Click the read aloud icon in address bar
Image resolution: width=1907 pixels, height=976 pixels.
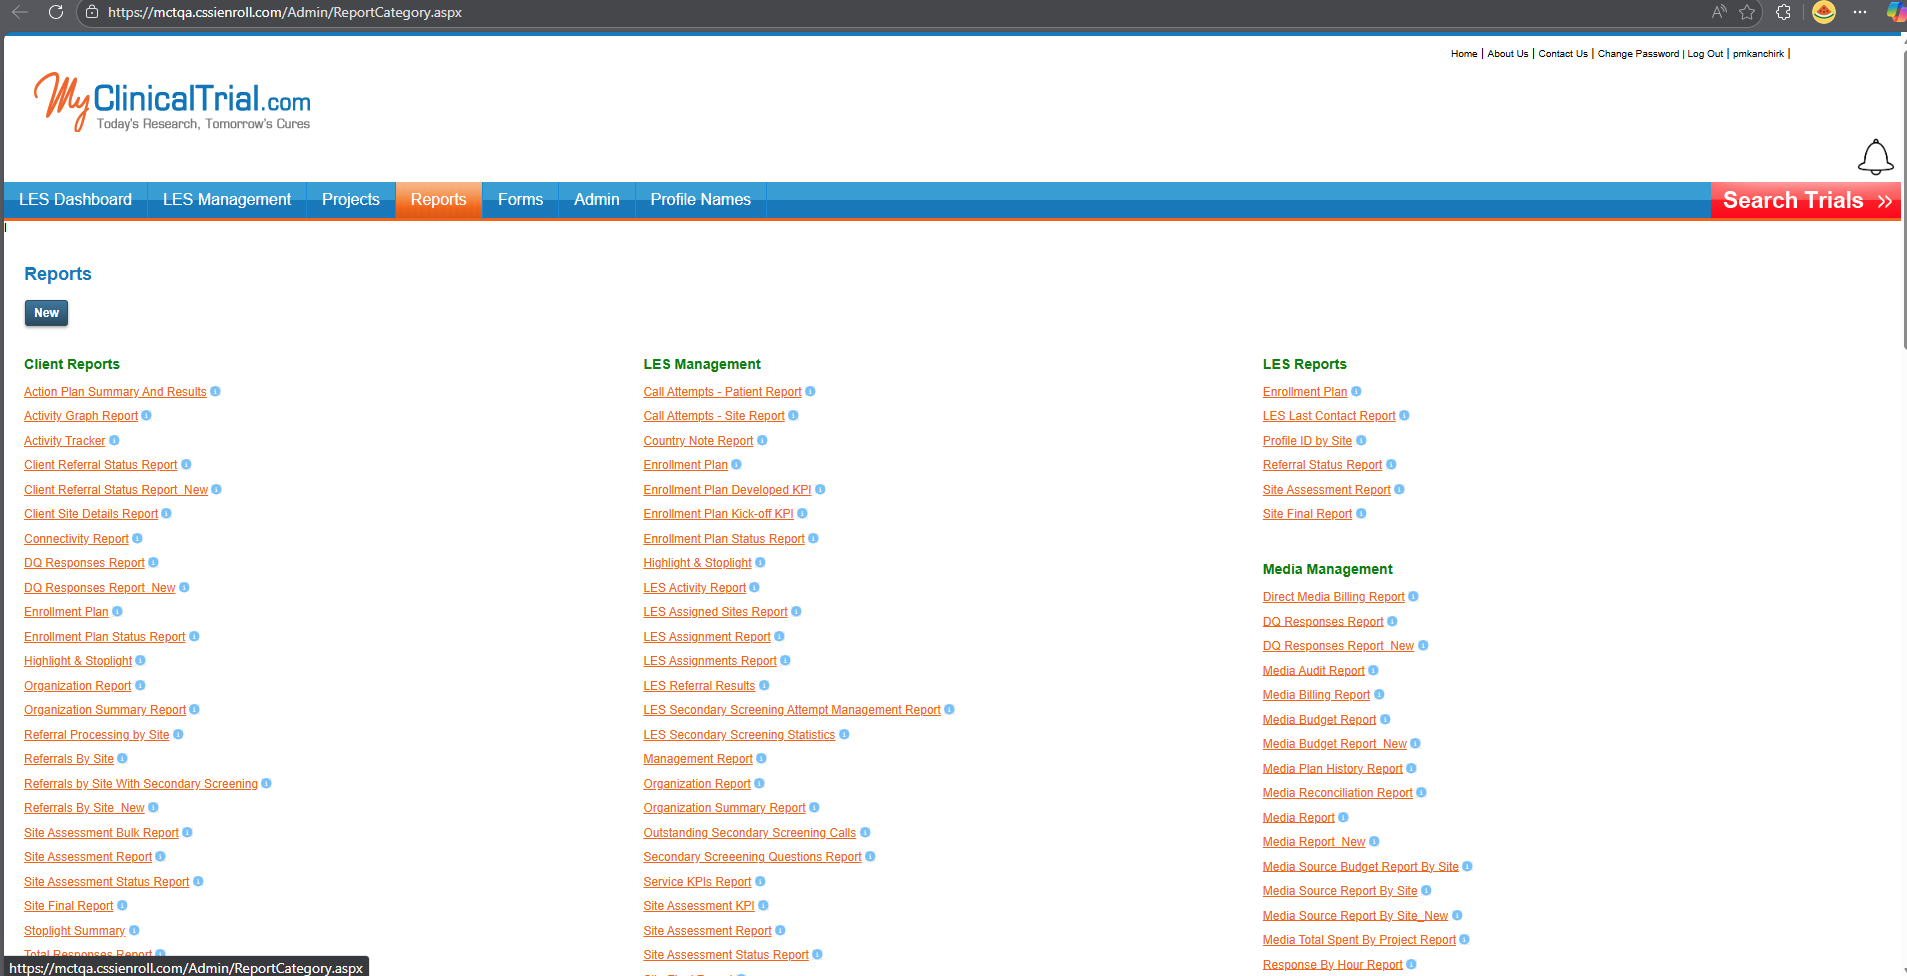1719,12
